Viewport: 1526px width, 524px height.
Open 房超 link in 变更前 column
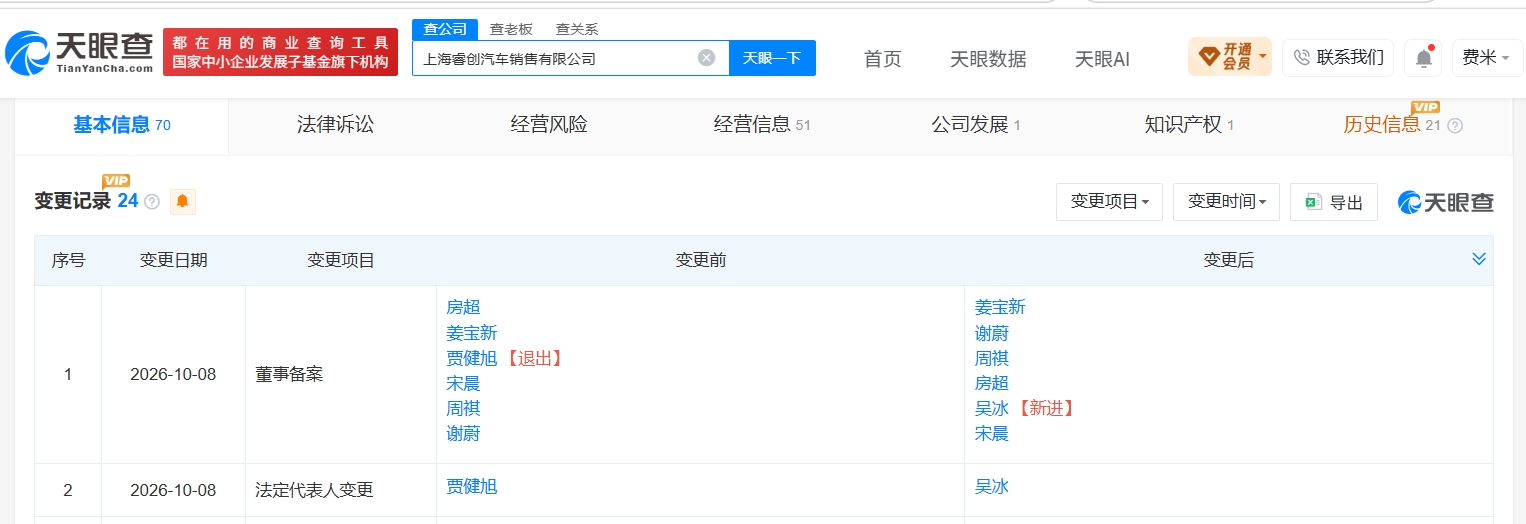(x=463, y=308)
